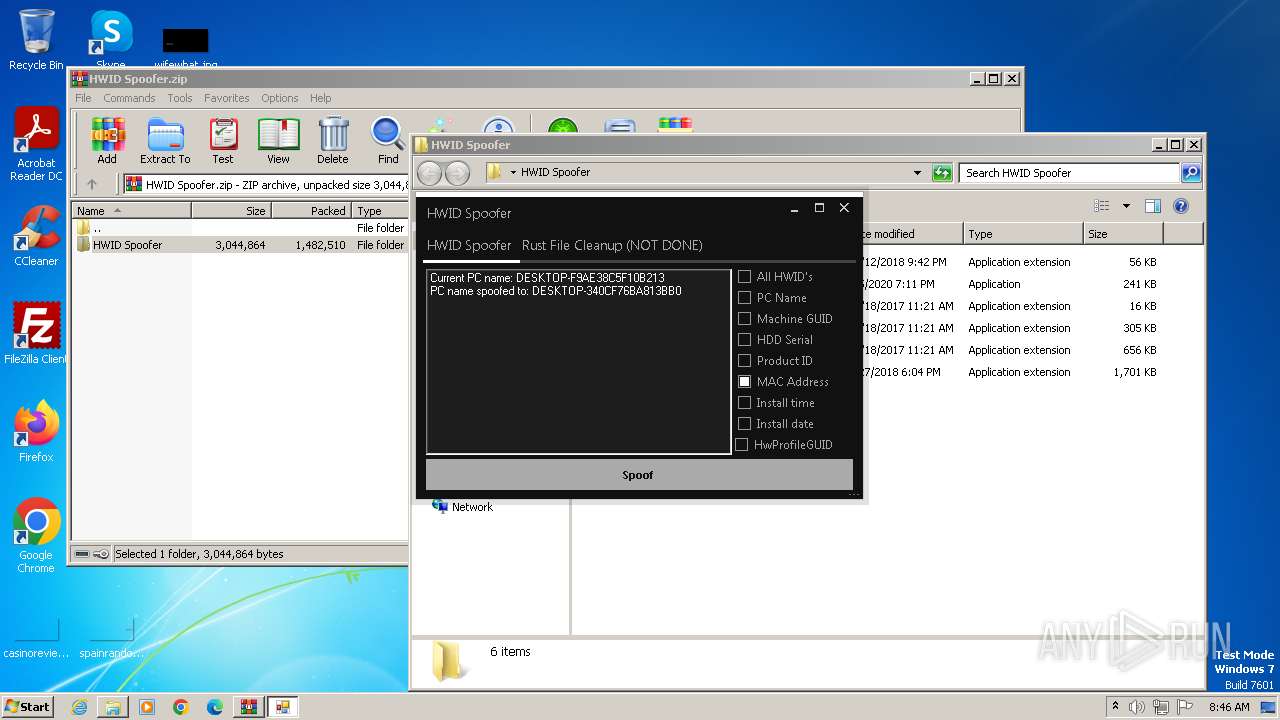Click the search magnifier icon in Explorer

(1190, 173)
